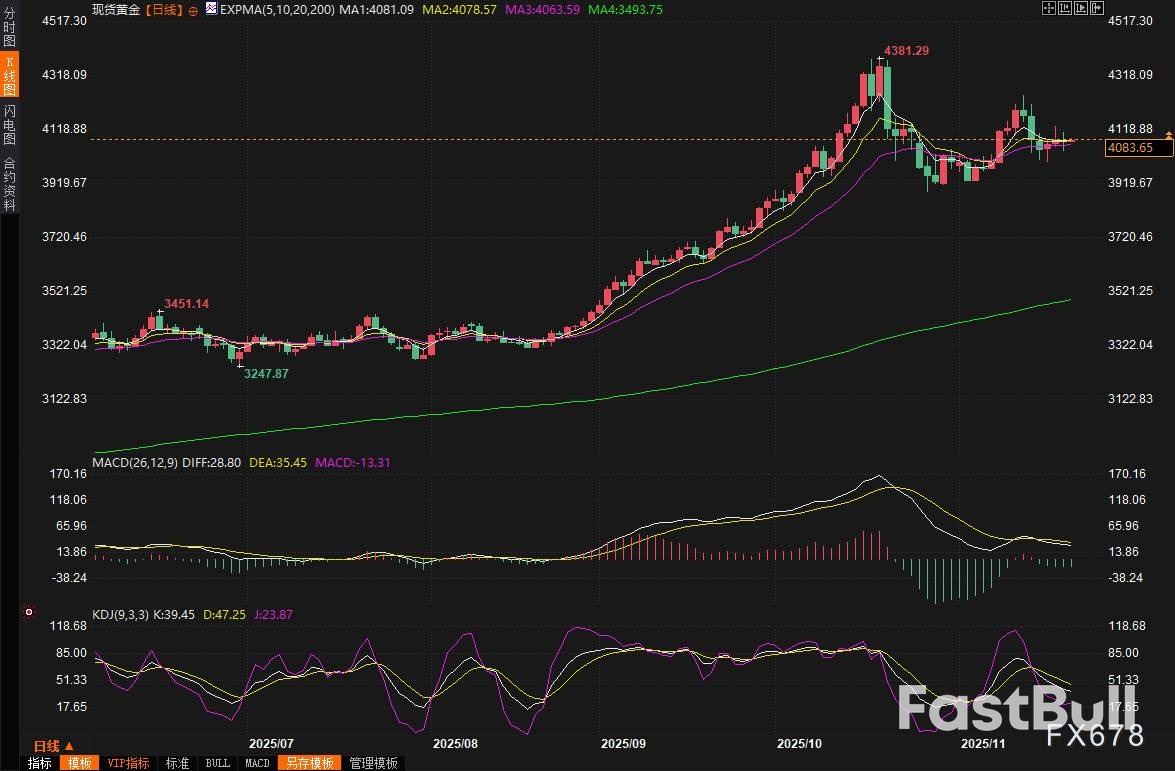The image size is (1175, 771).
Task: Click the chart replay play icon
Action: (x=1080, y=8)
